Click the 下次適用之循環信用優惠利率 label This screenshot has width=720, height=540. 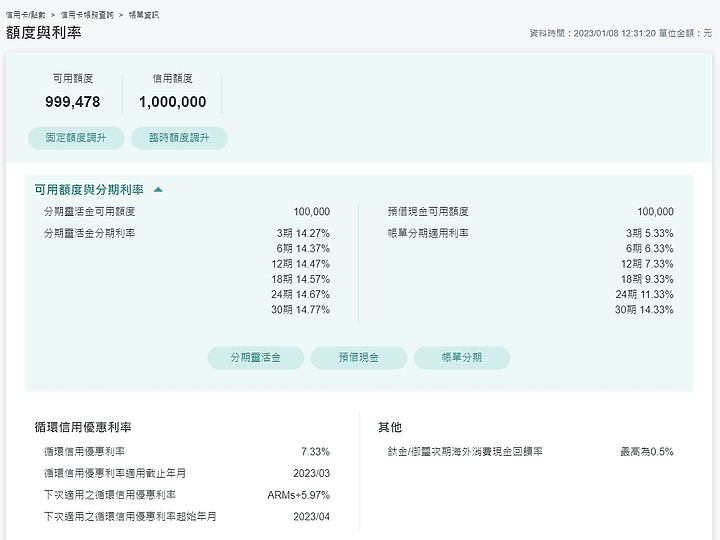click(x=110, y=495)
